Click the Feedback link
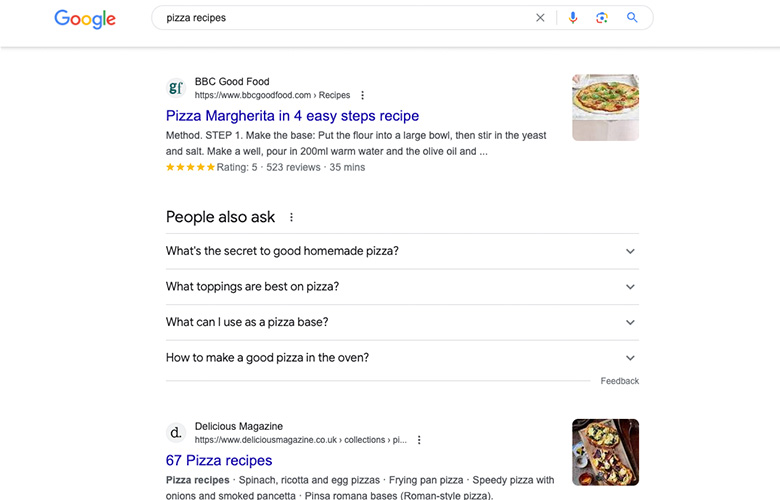 pos(619,381)
